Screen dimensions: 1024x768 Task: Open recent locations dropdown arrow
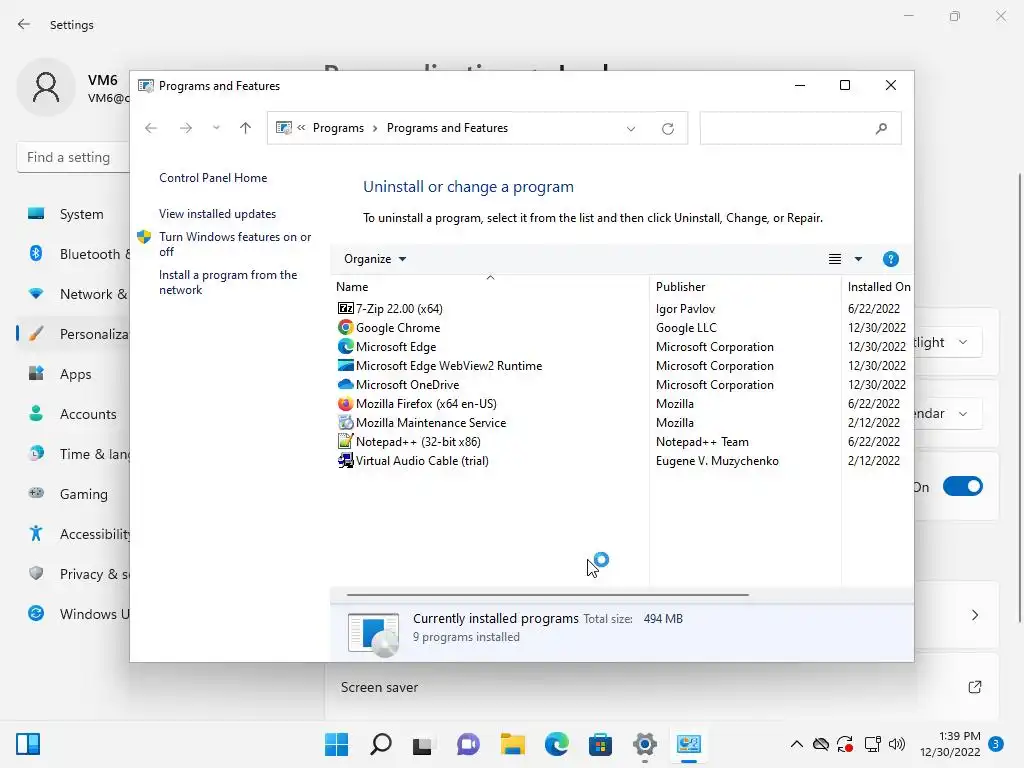click(216, 128)
